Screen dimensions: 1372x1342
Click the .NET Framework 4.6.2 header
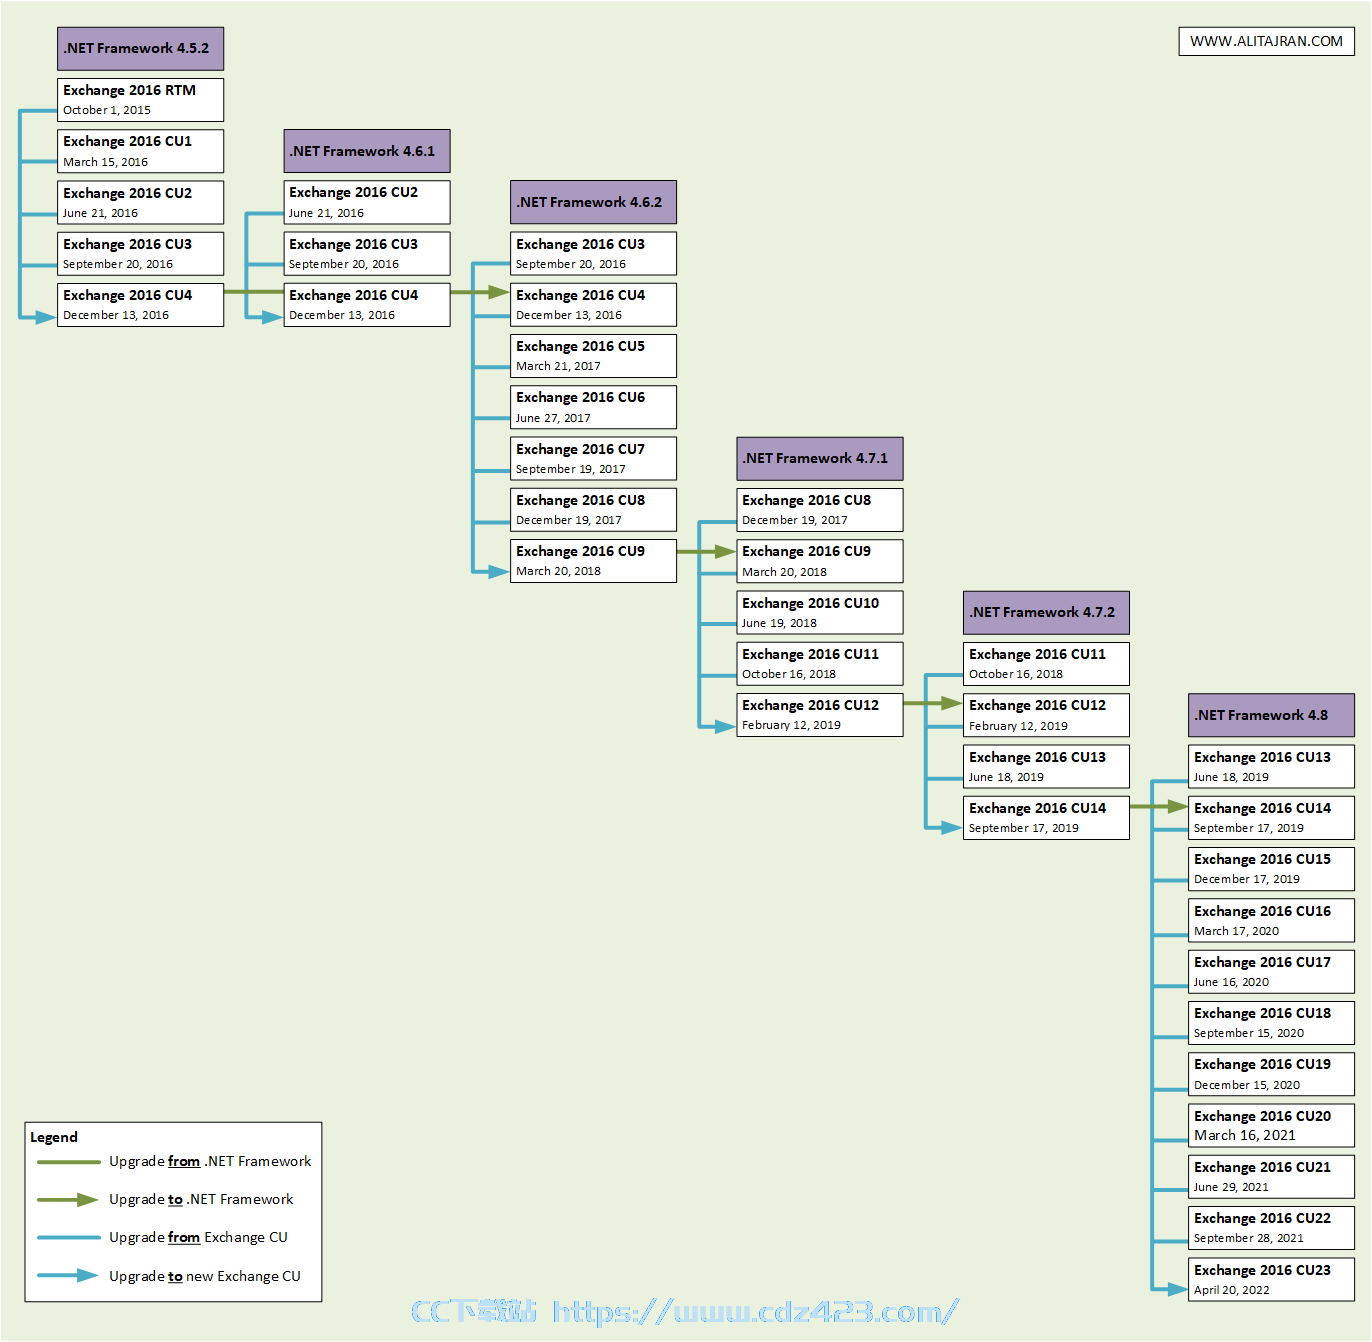[x=593, y=202]
